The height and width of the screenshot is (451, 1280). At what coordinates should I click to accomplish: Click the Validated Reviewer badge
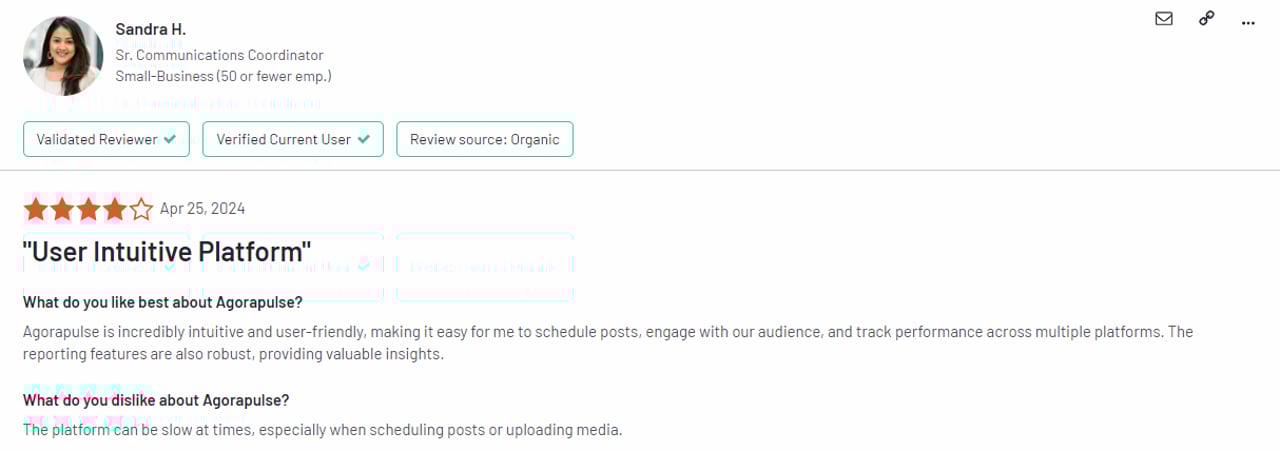pyautogui.click(x=106, y=139)
